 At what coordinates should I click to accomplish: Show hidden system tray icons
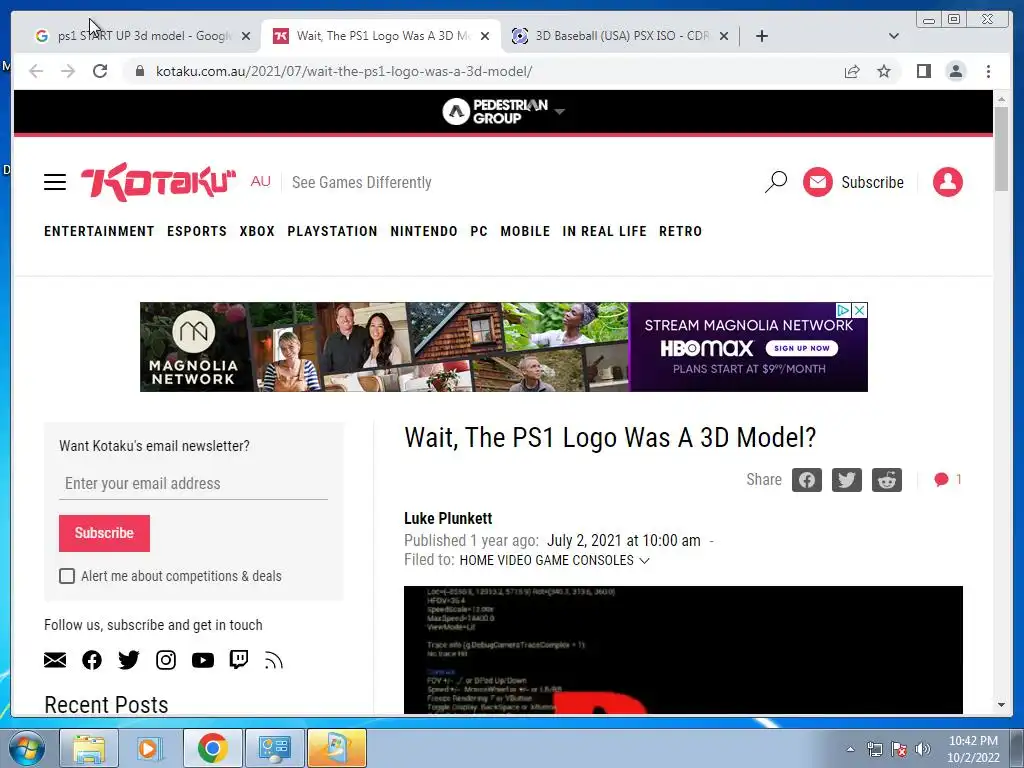coord(850,749)
